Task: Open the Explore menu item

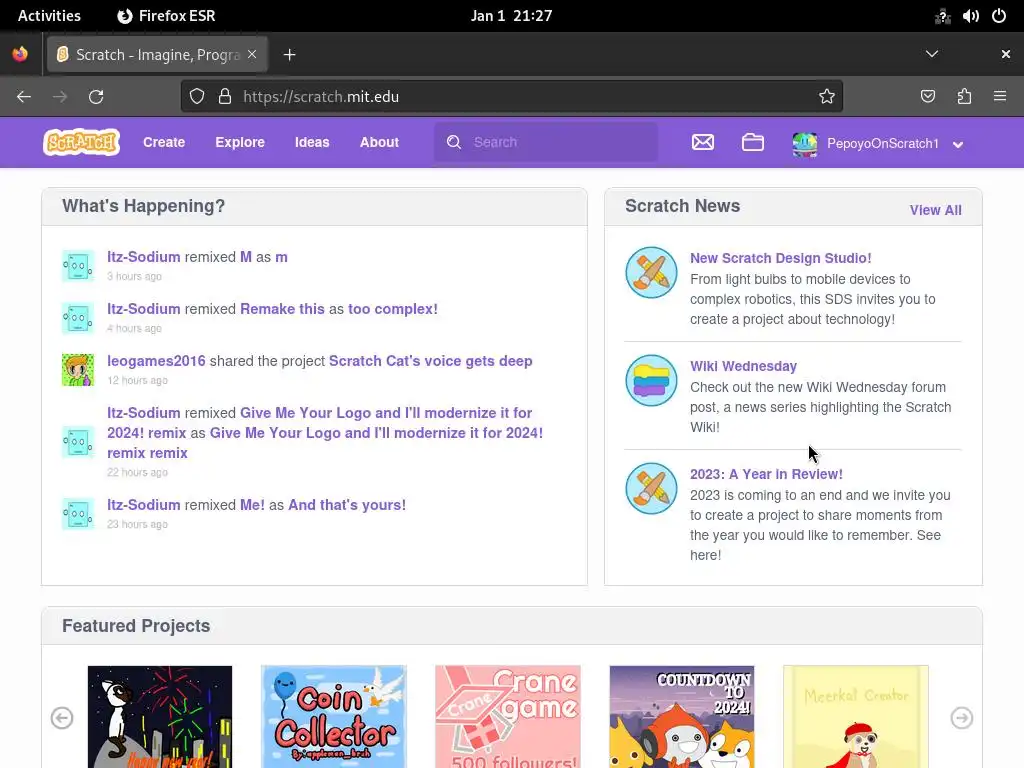Action: tap(240, 142)
